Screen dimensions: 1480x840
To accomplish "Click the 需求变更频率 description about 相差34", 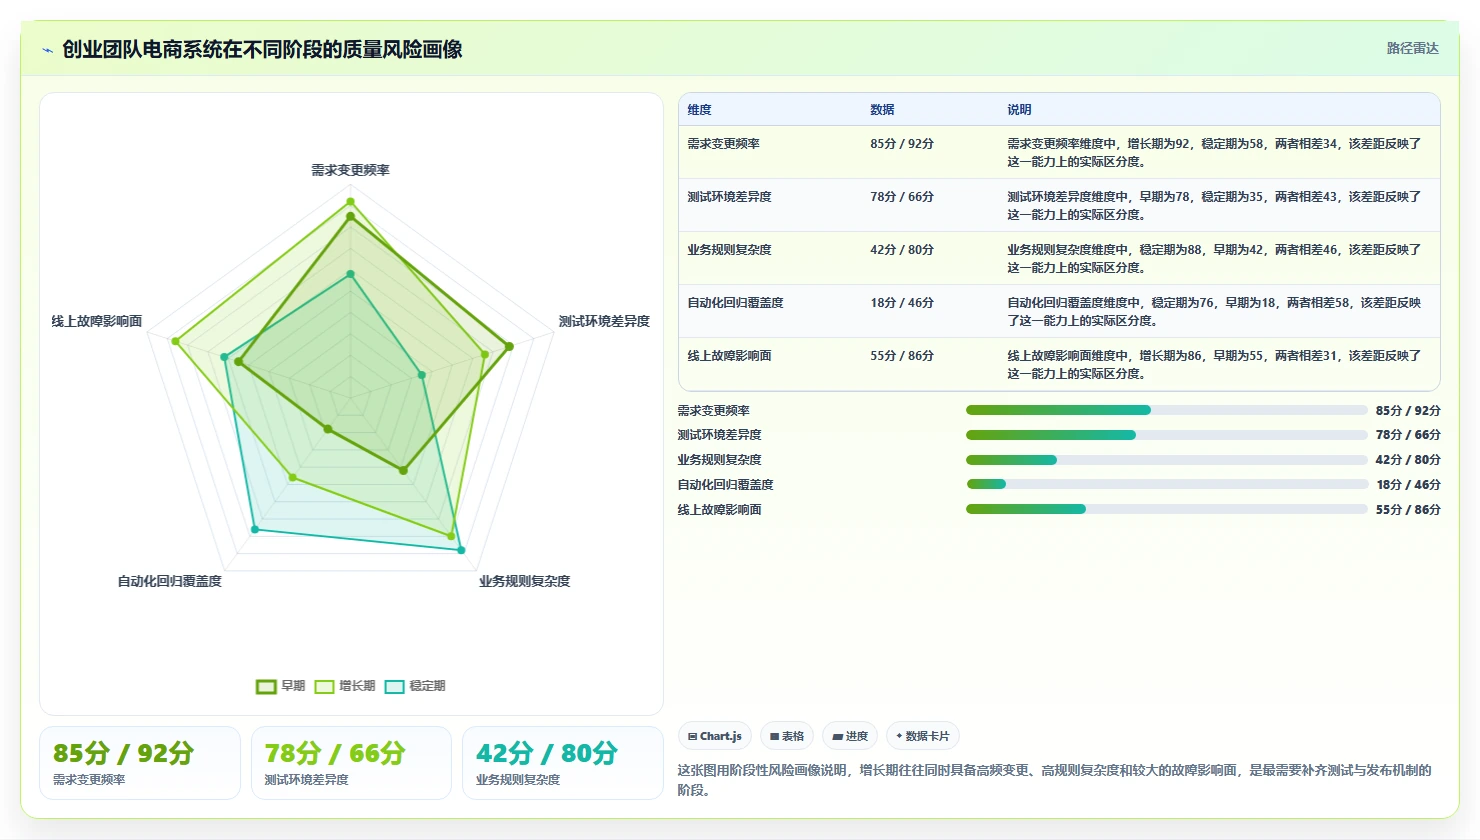I will (1214, 153).
